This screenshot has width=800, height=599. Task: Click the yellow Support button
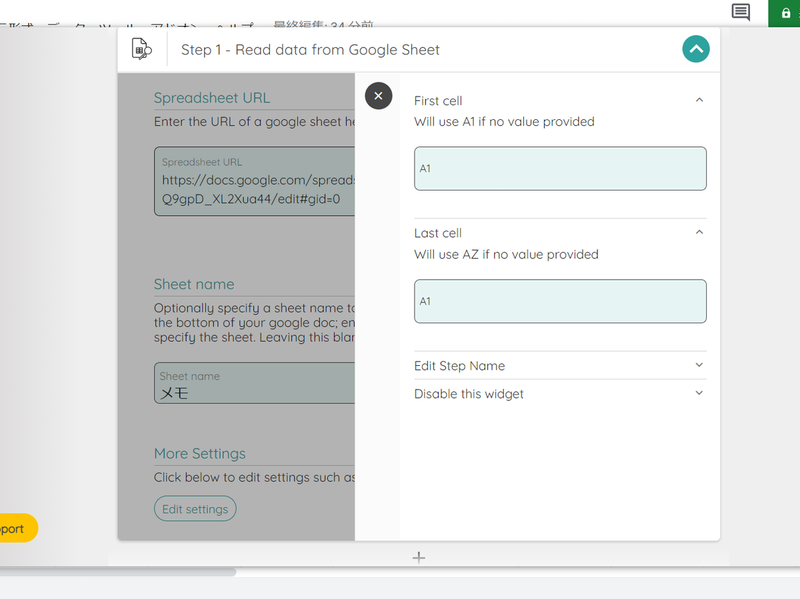(17, 528)
